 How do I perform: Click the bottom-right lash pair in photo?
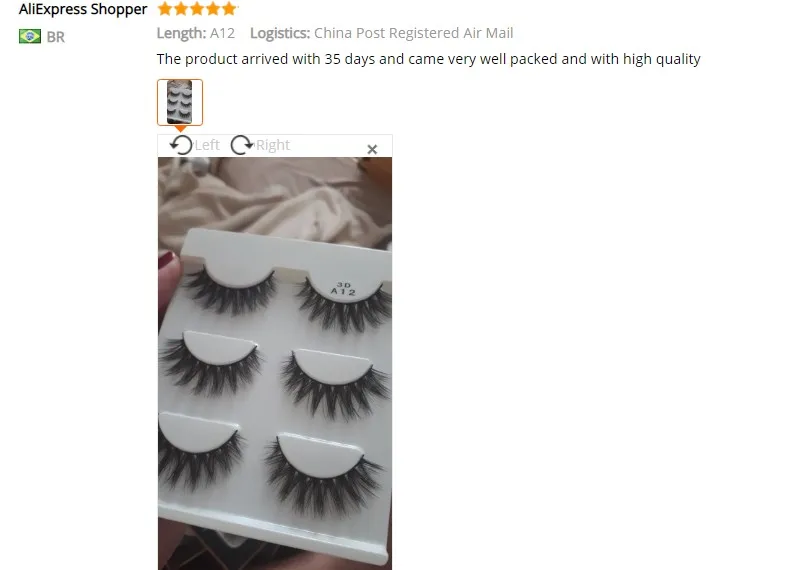(x=323, y=474)
